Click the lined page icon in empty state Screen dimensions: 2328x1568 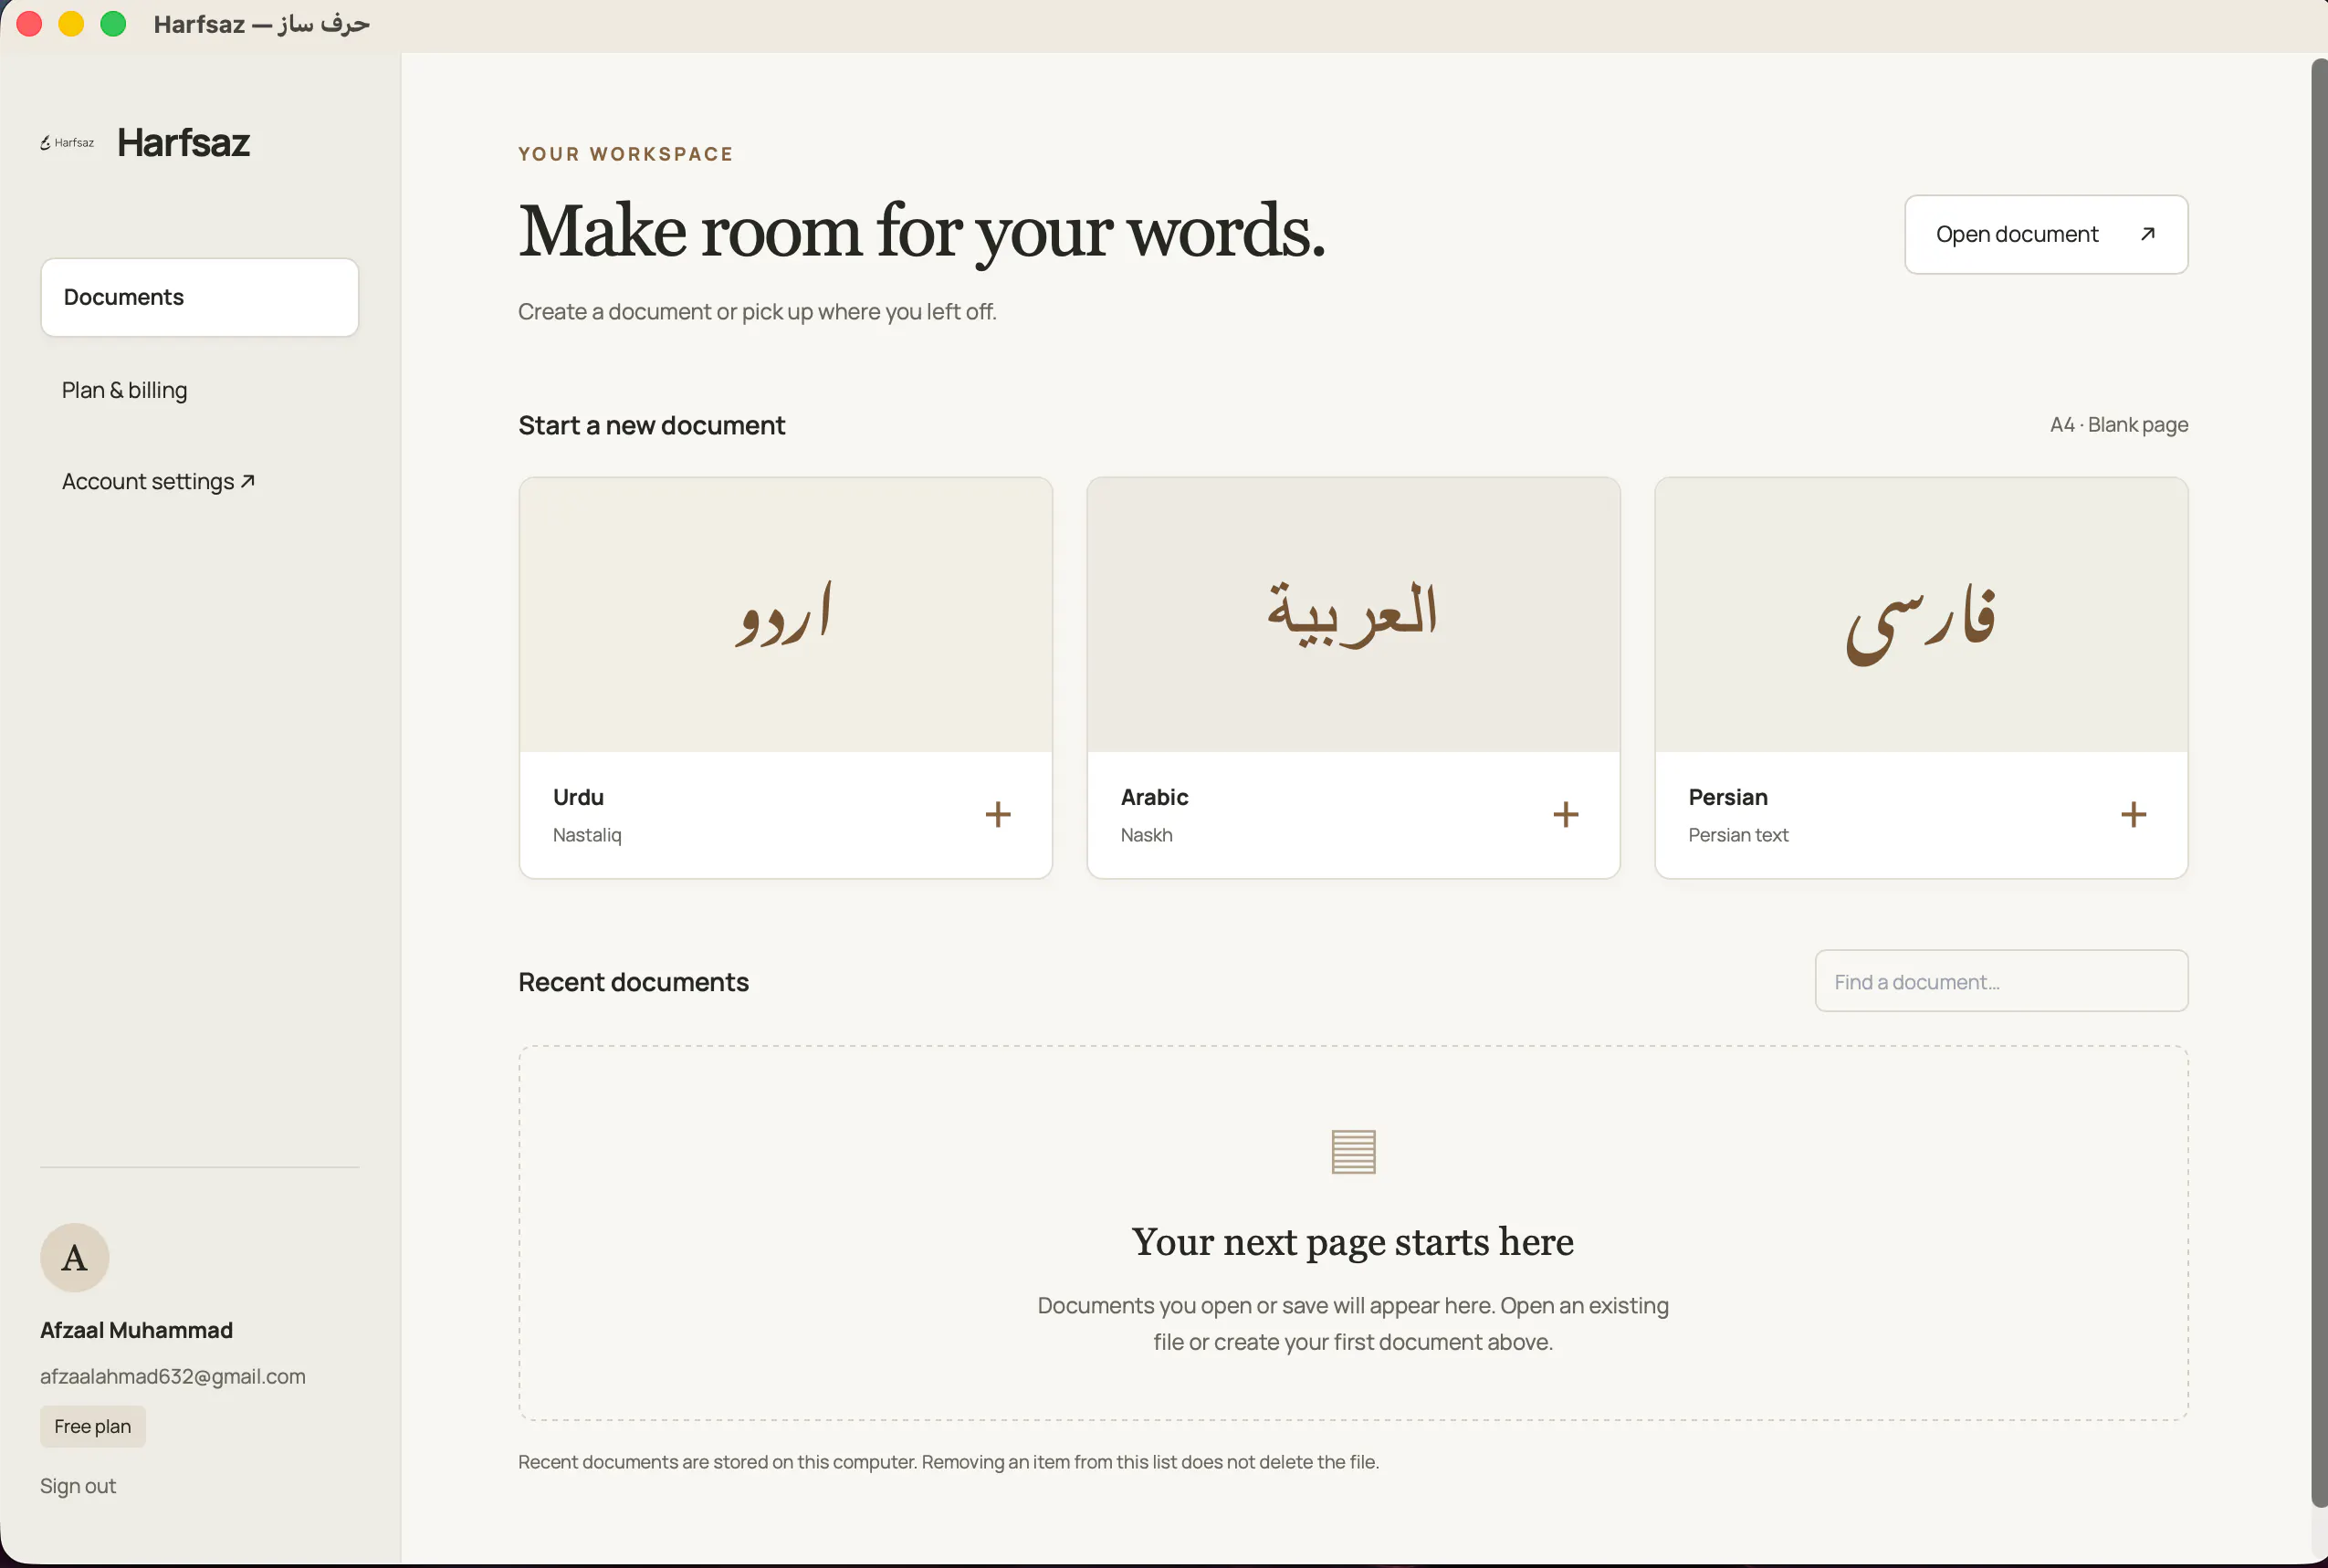tap(1353, 1151)
